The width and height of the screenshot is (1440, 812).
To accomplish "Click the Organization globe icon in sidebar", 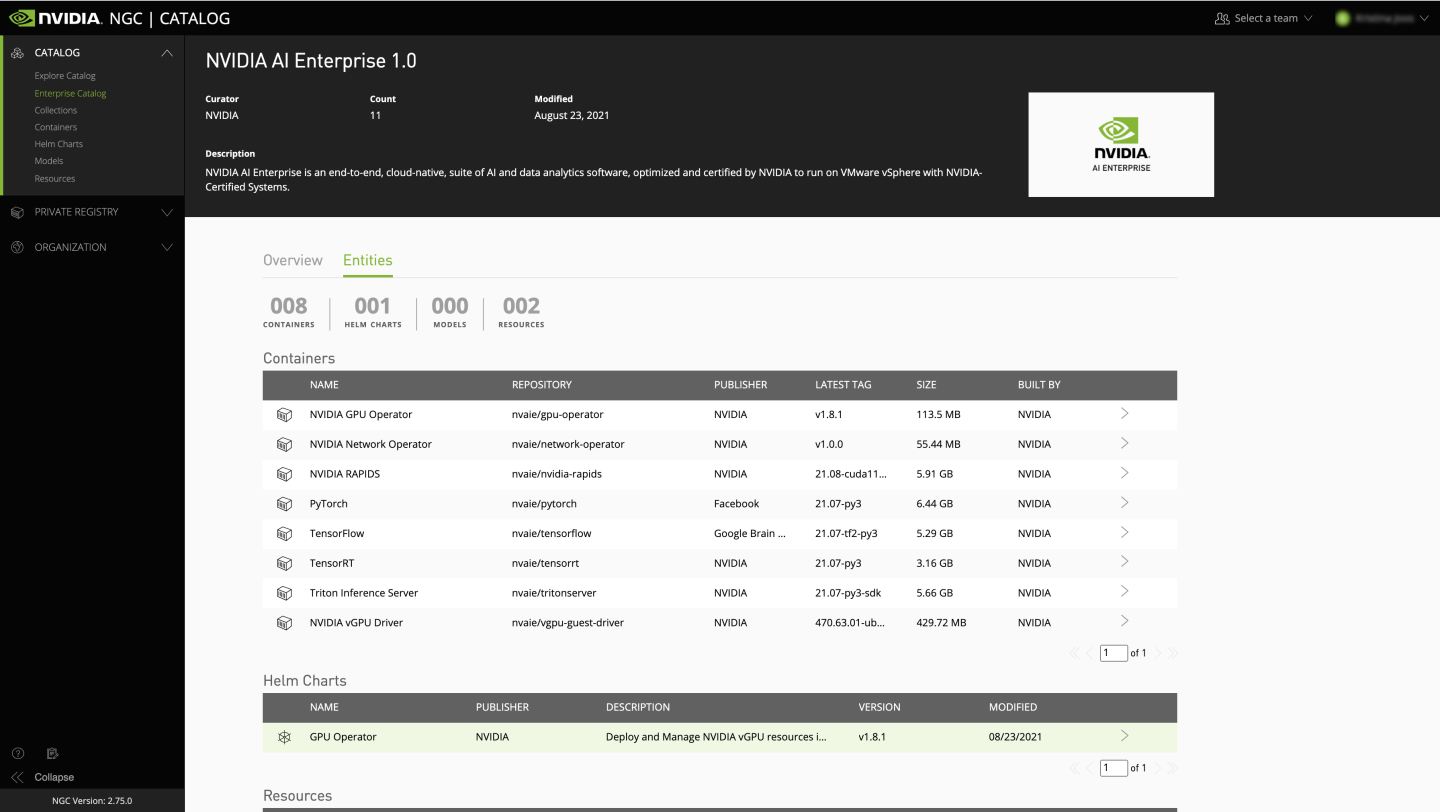I will (17, 247).
